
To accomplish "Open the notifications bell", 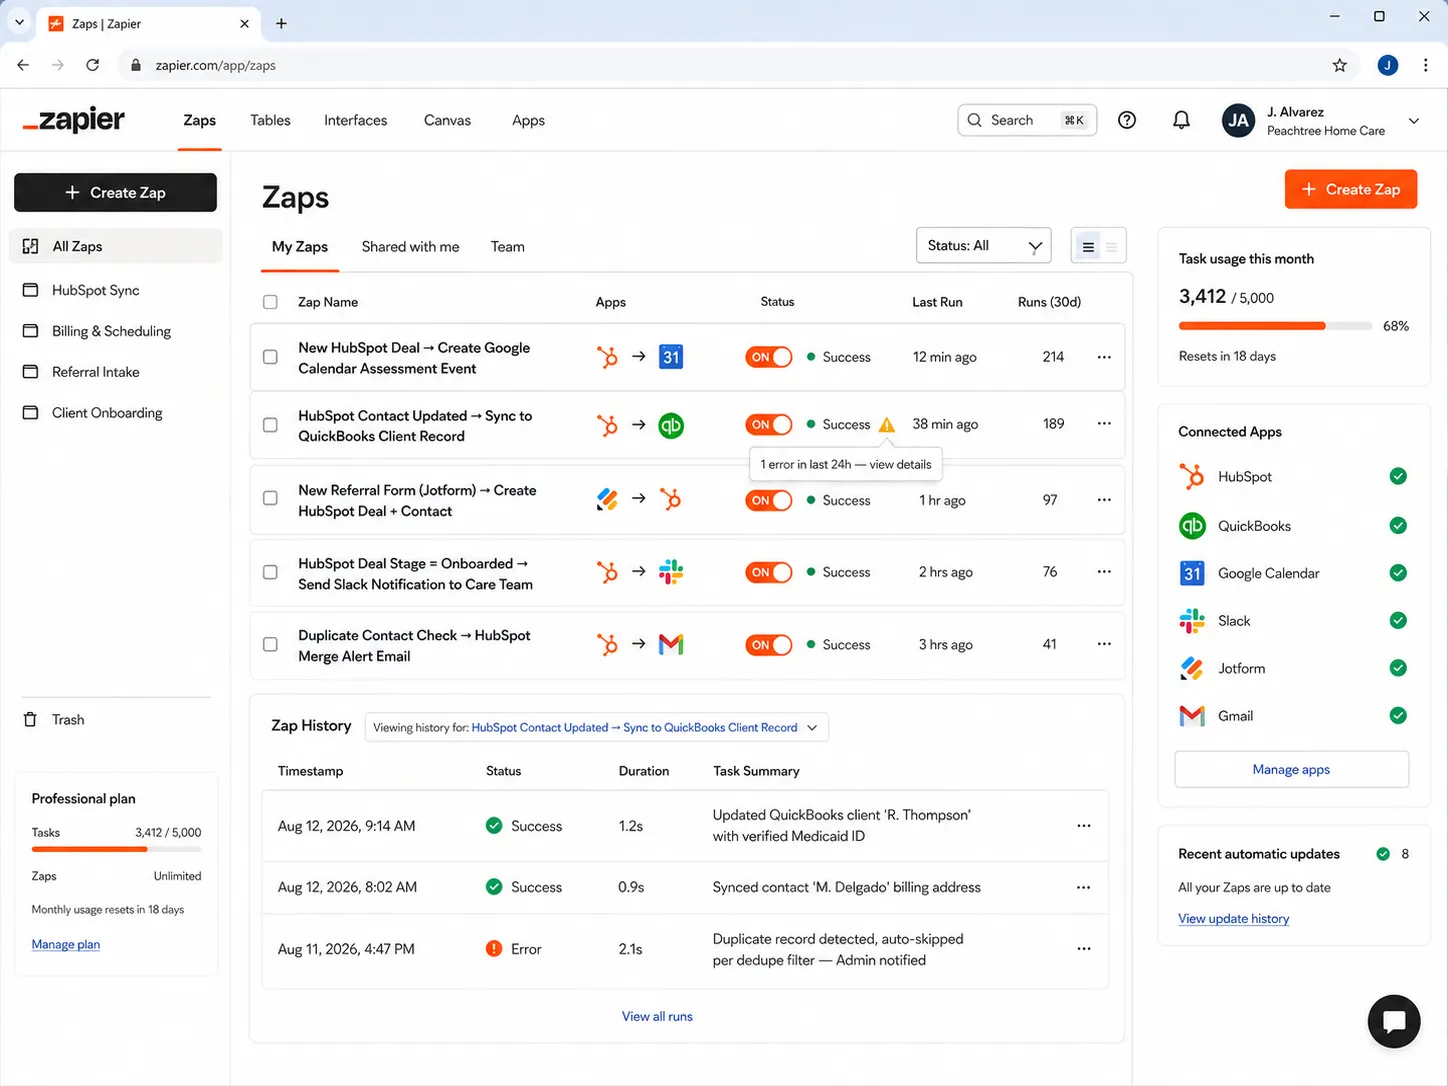I will [1181, 120].
